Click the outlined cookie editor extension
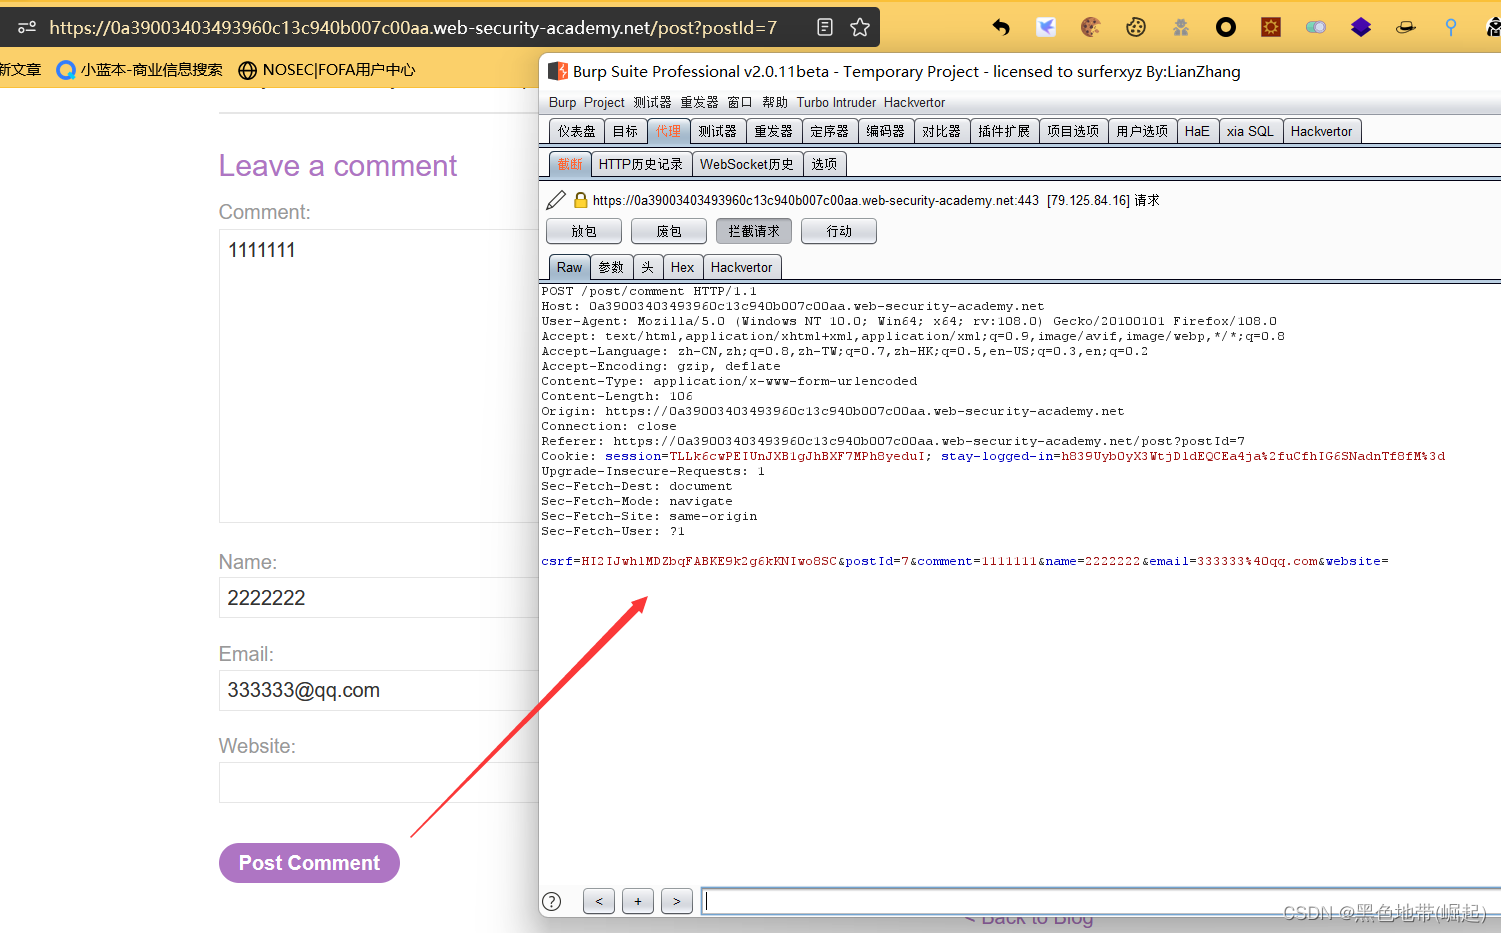 1136,27
